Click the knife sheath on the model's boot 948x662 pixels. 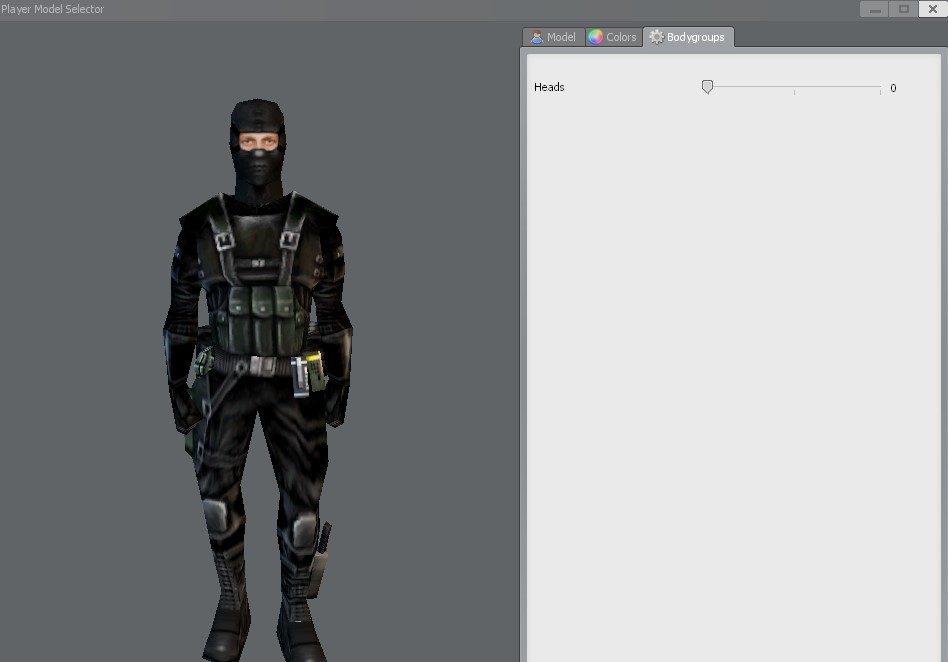tap(318, 559)
